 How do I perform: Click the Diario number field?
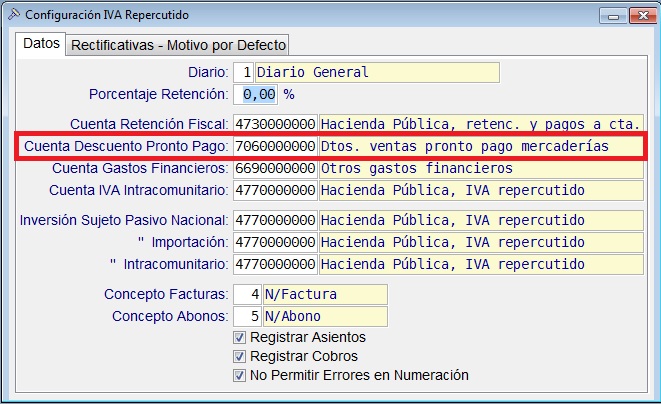243,73
